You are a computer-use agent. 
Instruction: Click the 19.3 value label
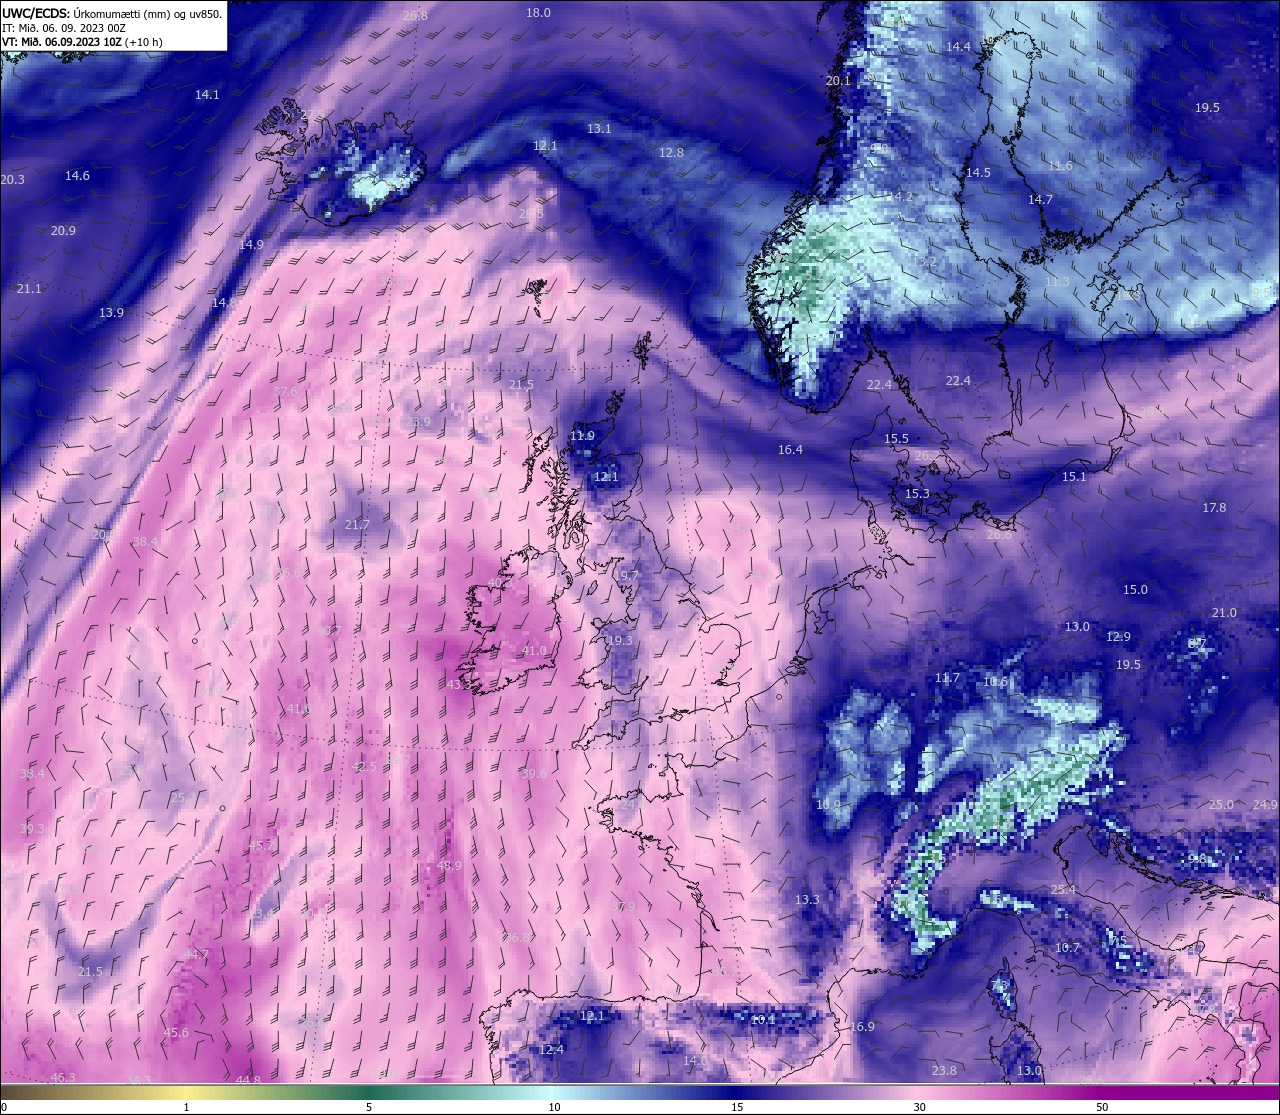click(620, 641)
